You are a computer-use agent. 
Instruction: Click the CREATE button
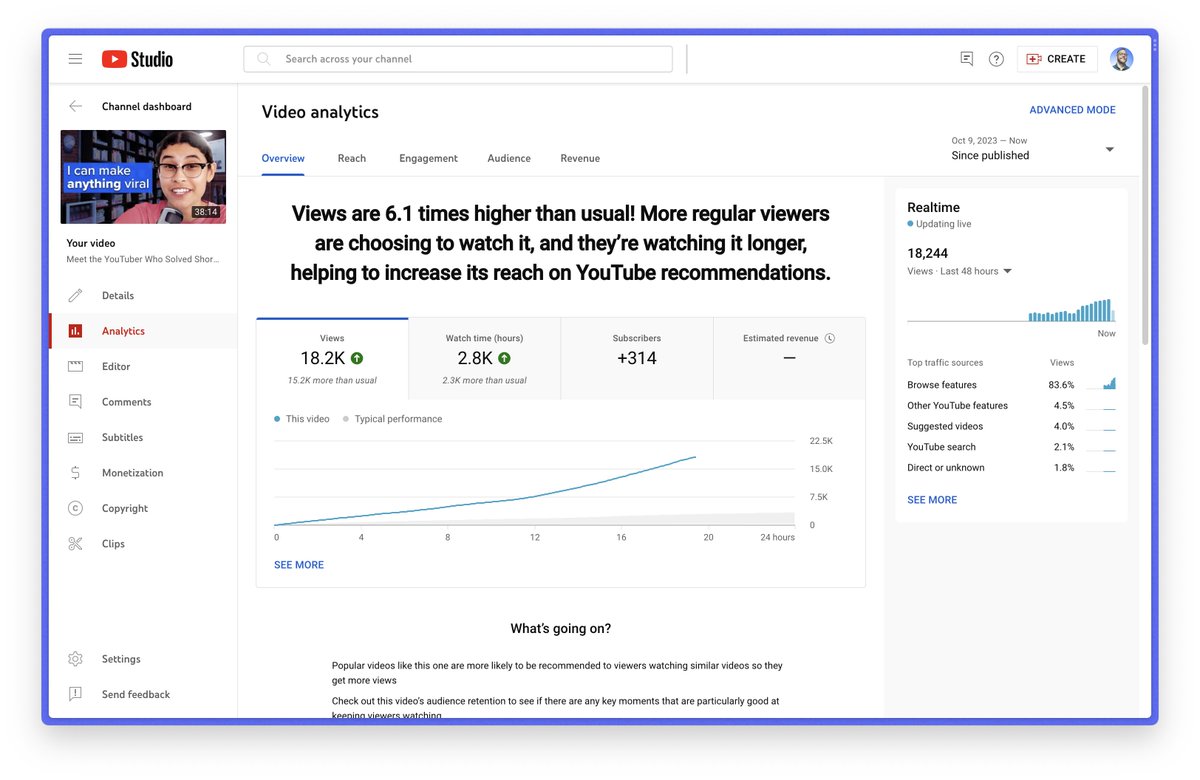pyautogui.click(x=1057, y=59)
